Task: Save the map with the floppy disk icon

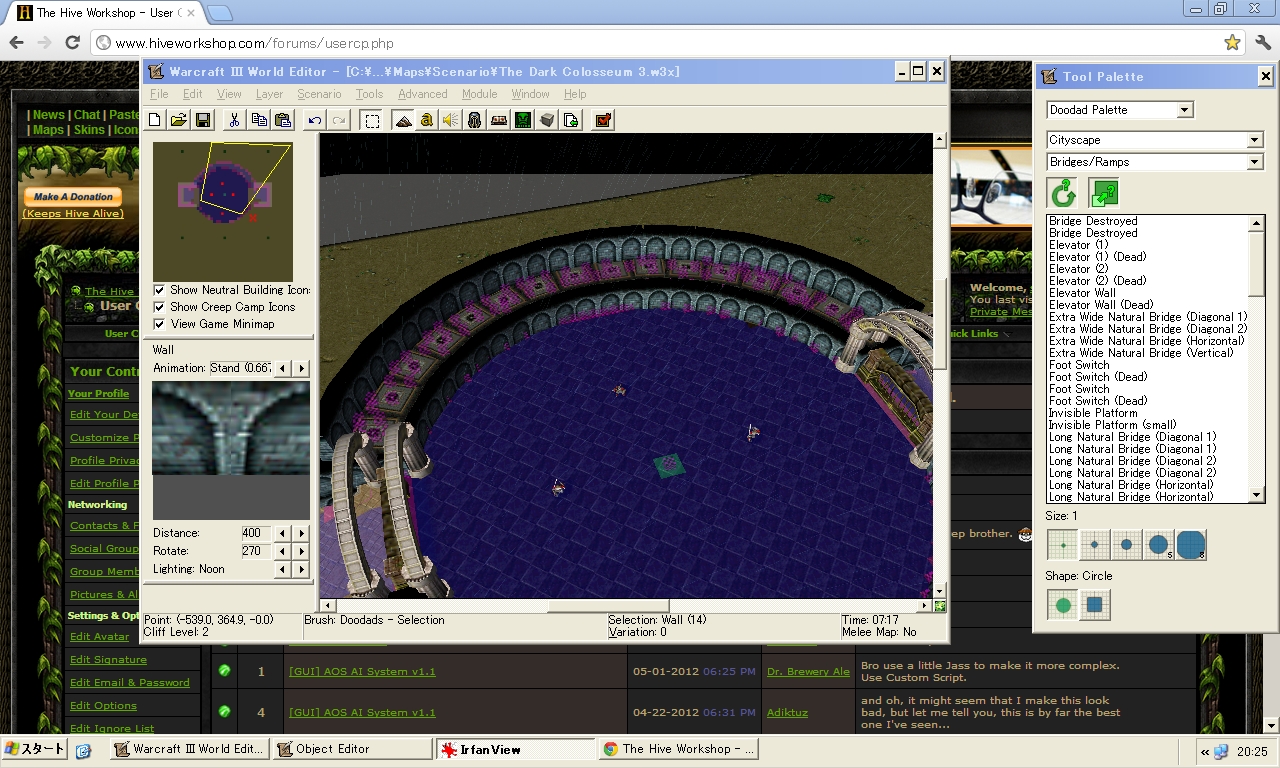Action: 202,120
